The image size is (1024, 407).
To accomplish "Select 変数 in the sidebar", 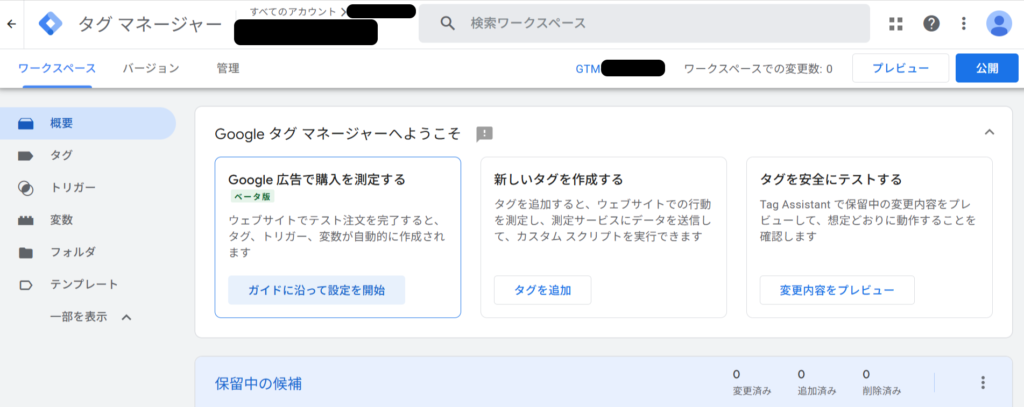I will (x=88, y=221).
